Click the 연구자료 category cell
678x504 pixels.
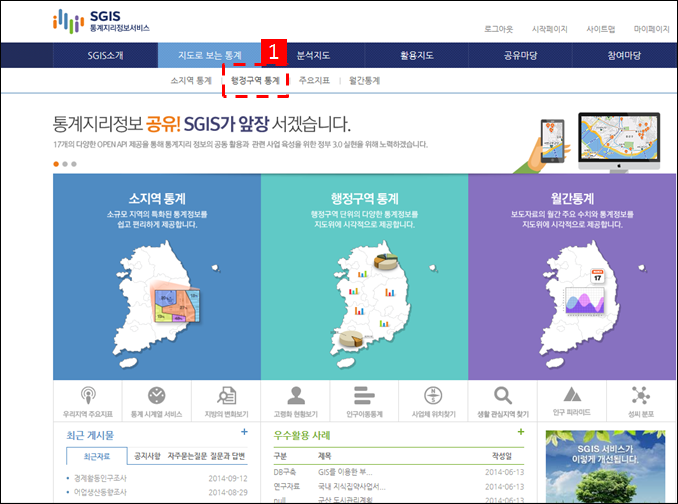click(x=286, y=487)
